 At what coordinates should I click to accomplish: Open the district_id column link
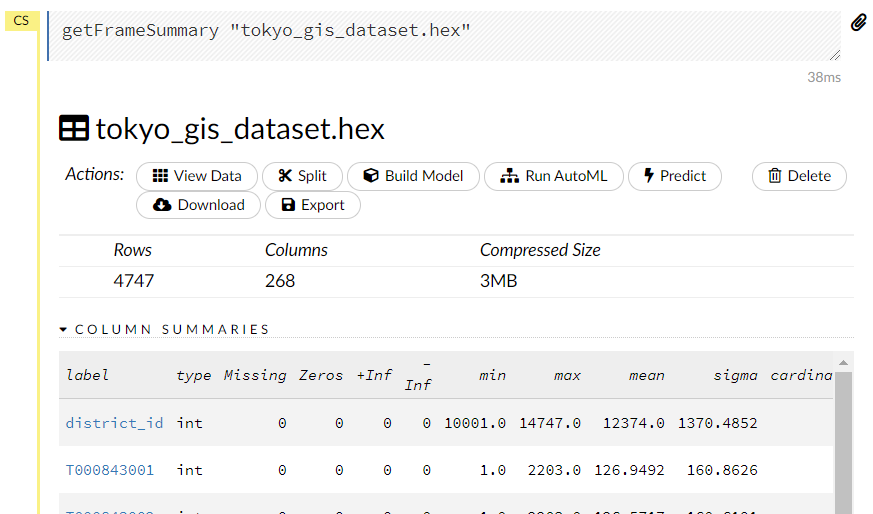(x=114, y=423)
